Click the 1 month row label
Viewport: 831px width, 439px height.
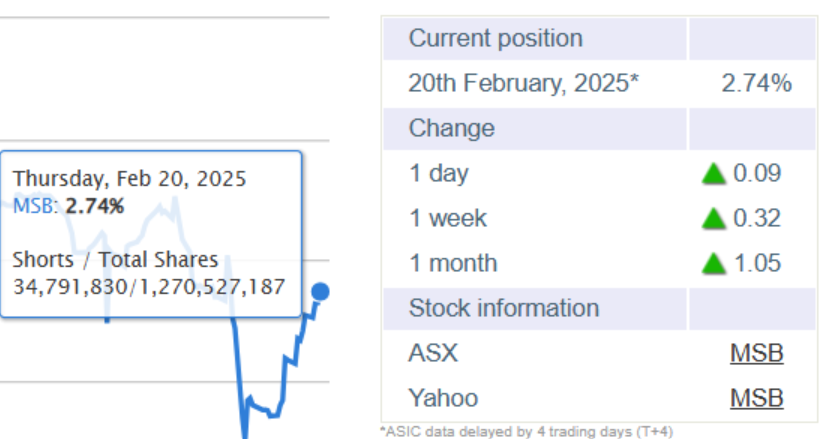[x=453, y=264]
